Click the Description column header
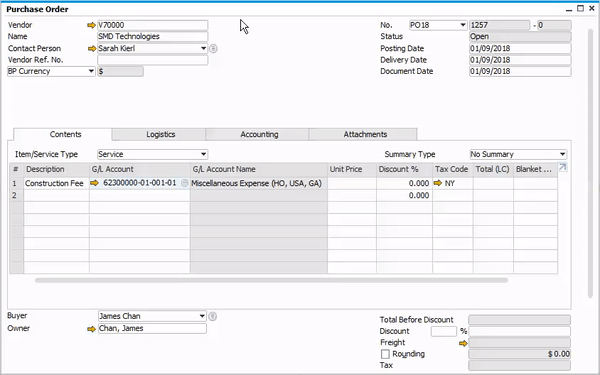Viewport: 600px width, 375px height. click(x=57, y=169)
